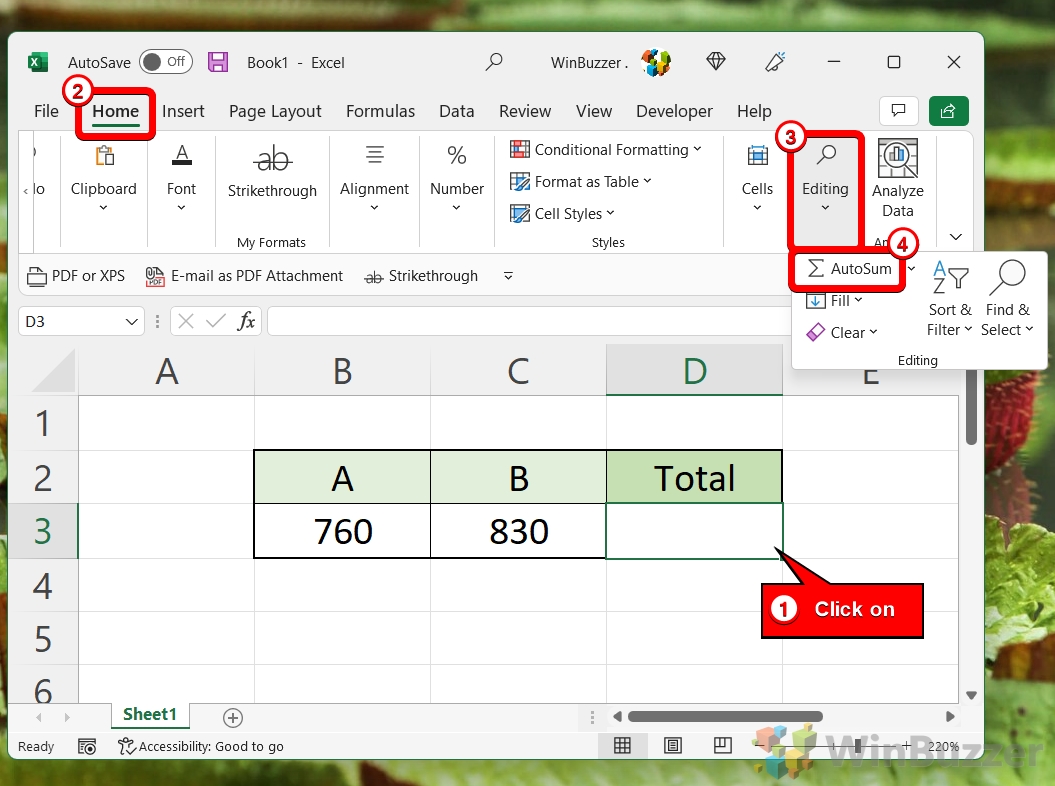Switch to the Home tab
This screenshot has width=1055, height=786.
116,111
